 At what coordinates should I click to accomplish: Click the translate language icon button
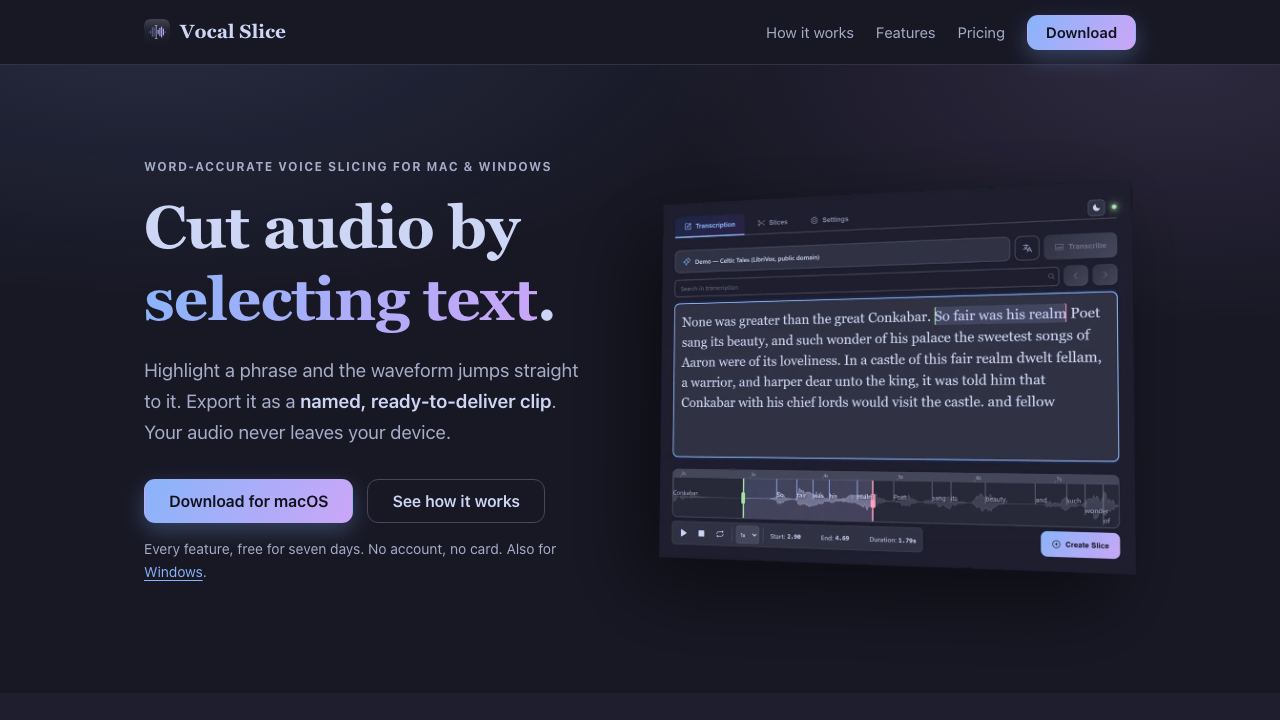coord(1027,248)
